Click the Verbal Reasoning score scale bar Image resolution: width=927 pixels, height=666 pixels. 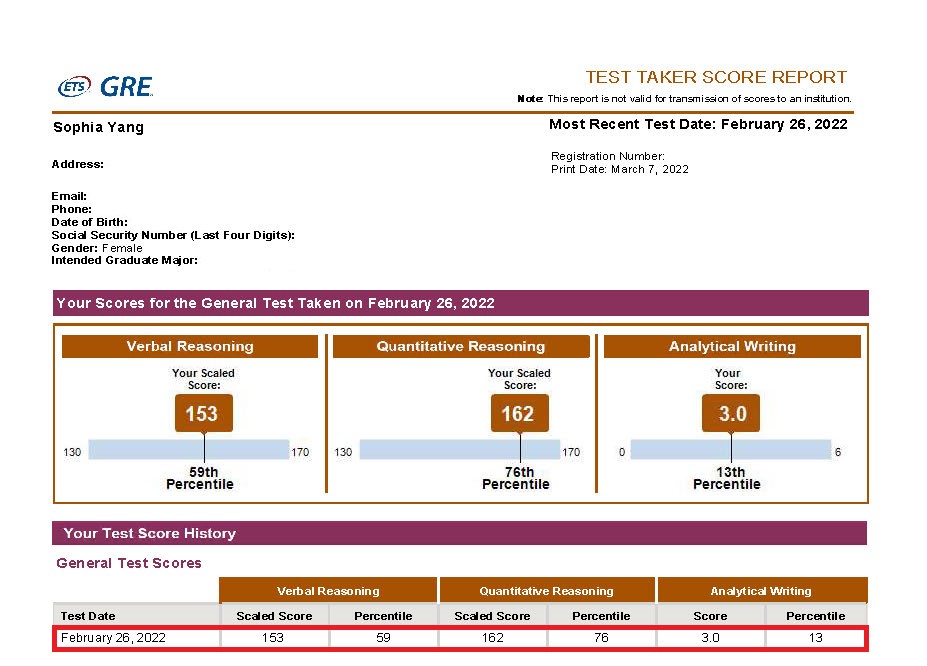click(189, 450)
